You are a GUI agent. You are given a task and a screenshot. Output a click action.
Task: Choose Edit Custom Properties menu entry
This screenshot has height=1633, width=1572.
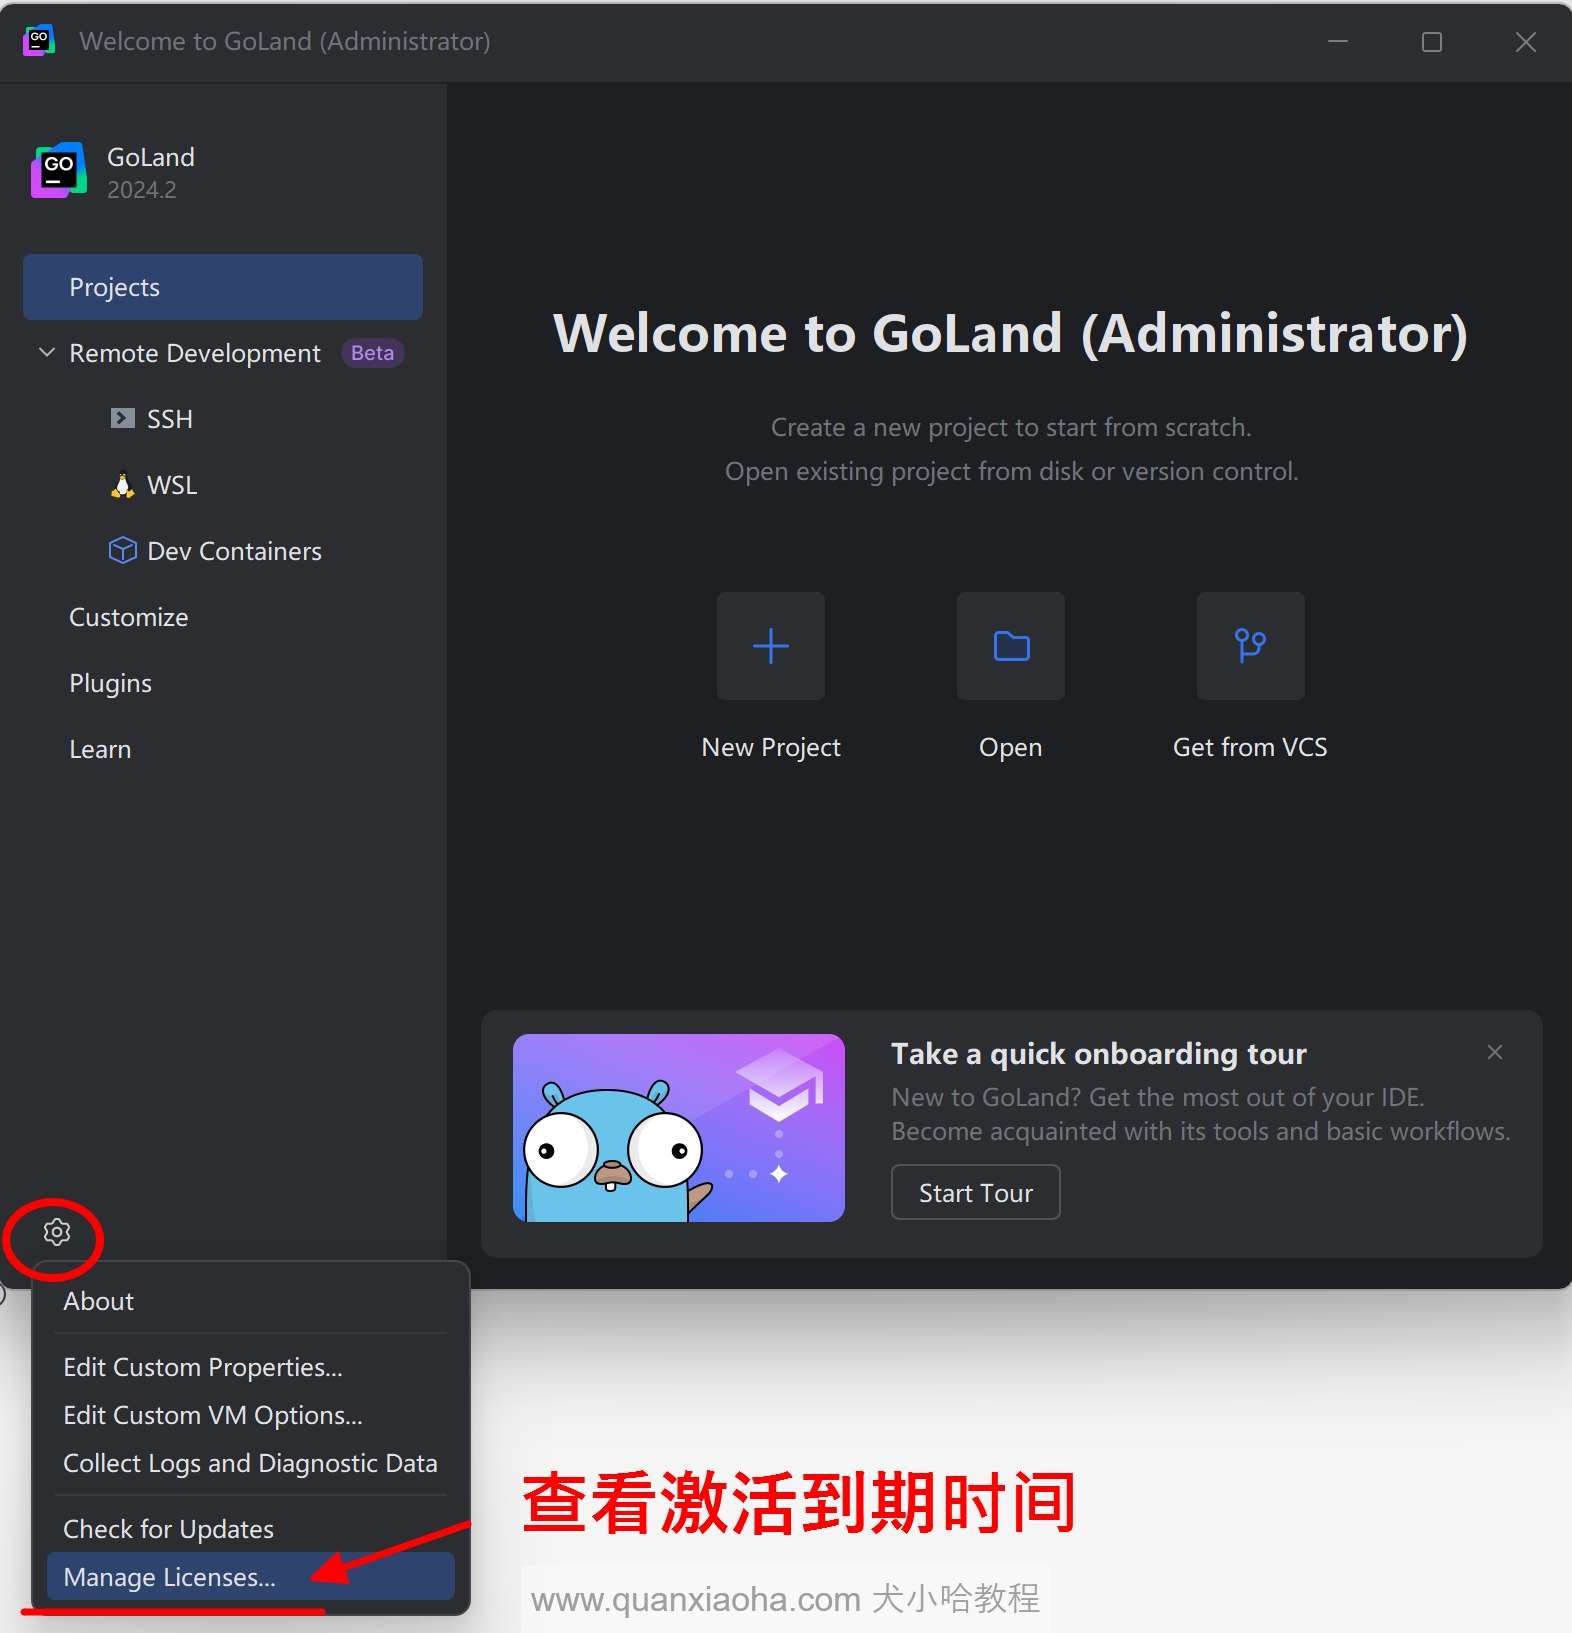tap(250, 1367)
